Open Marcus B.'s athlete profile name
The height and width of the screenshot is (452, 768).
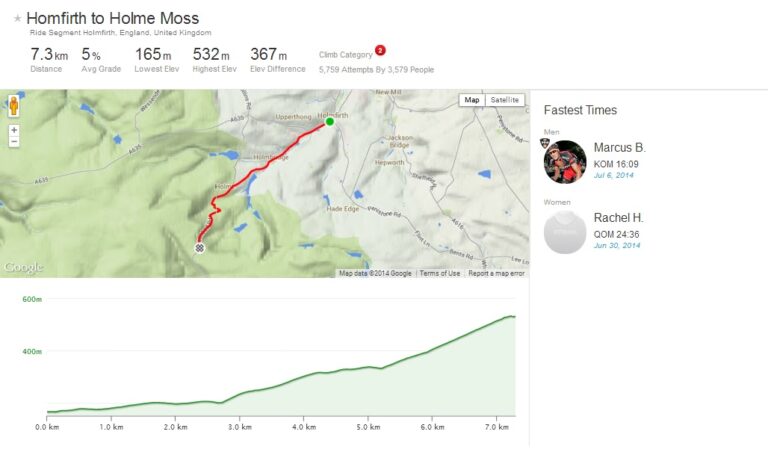(619, 148)
